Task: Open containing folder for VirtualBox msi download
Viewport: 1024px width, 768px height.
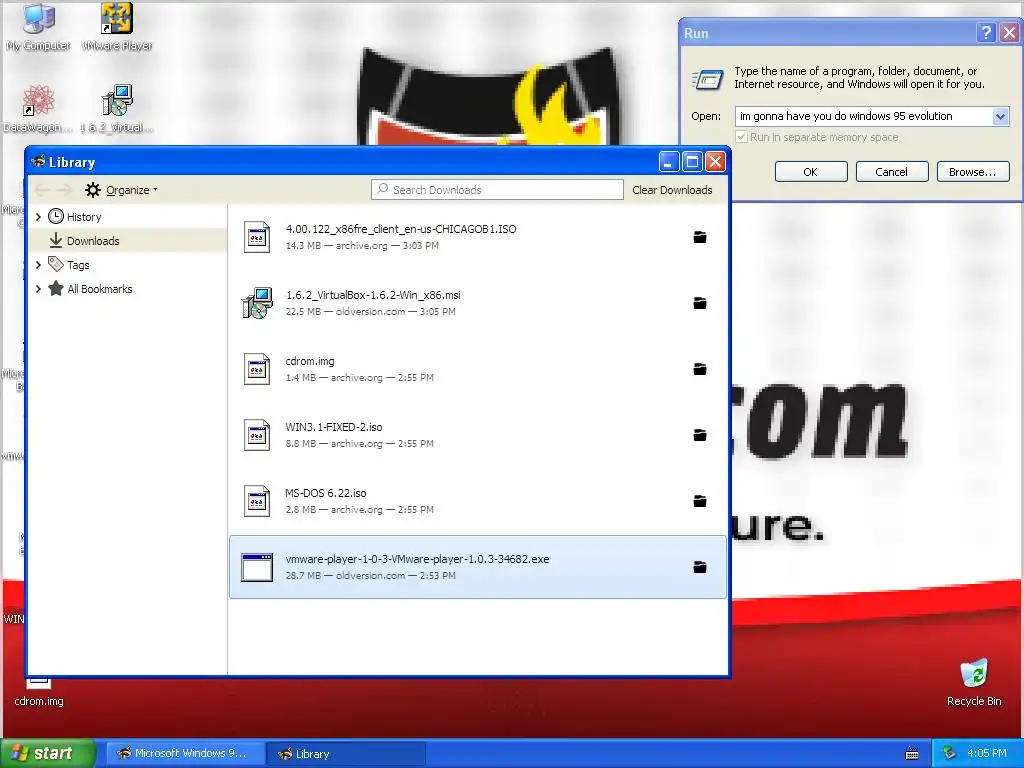Action: 699,303
